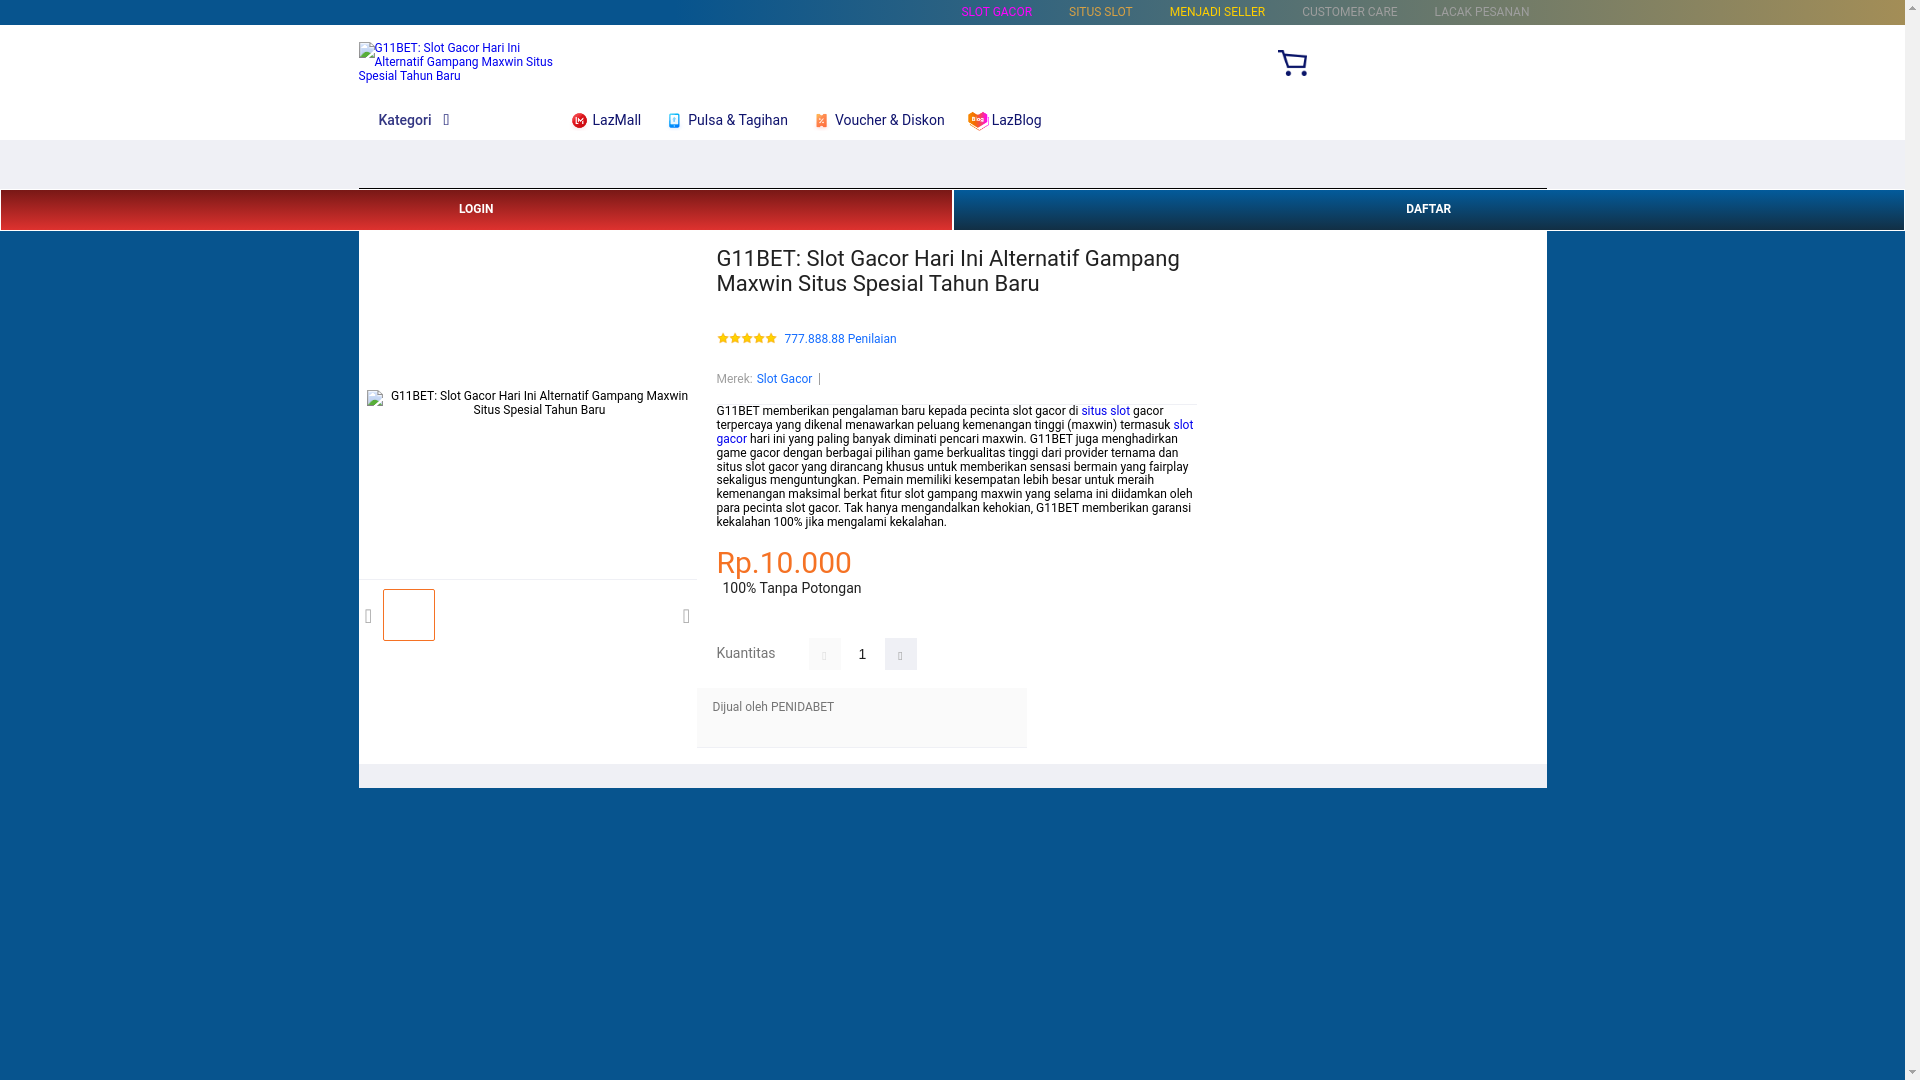Viewport: 1920px width, 1080px height.
Task: Show previous product image arrow
Action: tap(369, 617)
